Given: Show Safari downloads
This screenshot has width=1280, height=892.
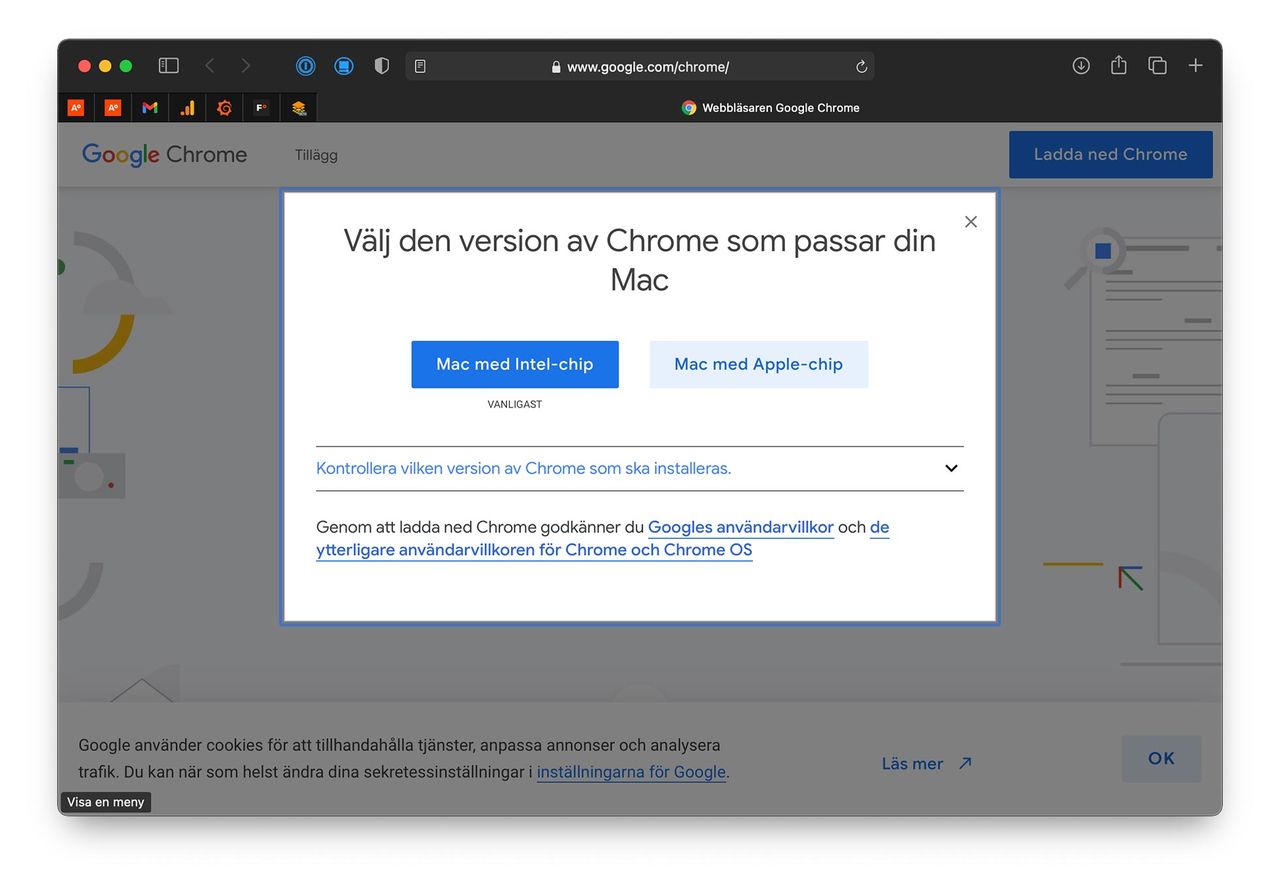Looking at the screenshot, I should coord(1081,66).
